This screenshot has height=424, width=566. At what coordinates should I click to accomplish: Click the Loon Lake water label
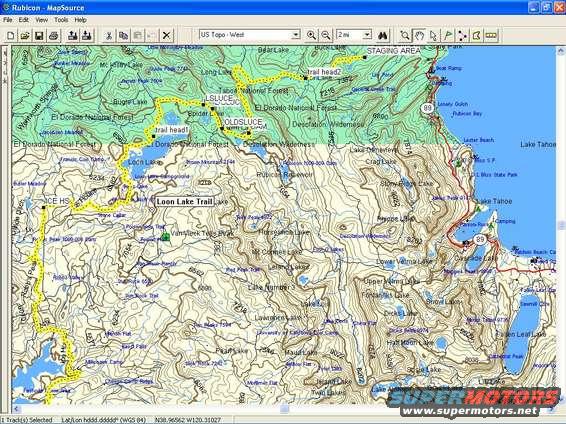[143, 162]
